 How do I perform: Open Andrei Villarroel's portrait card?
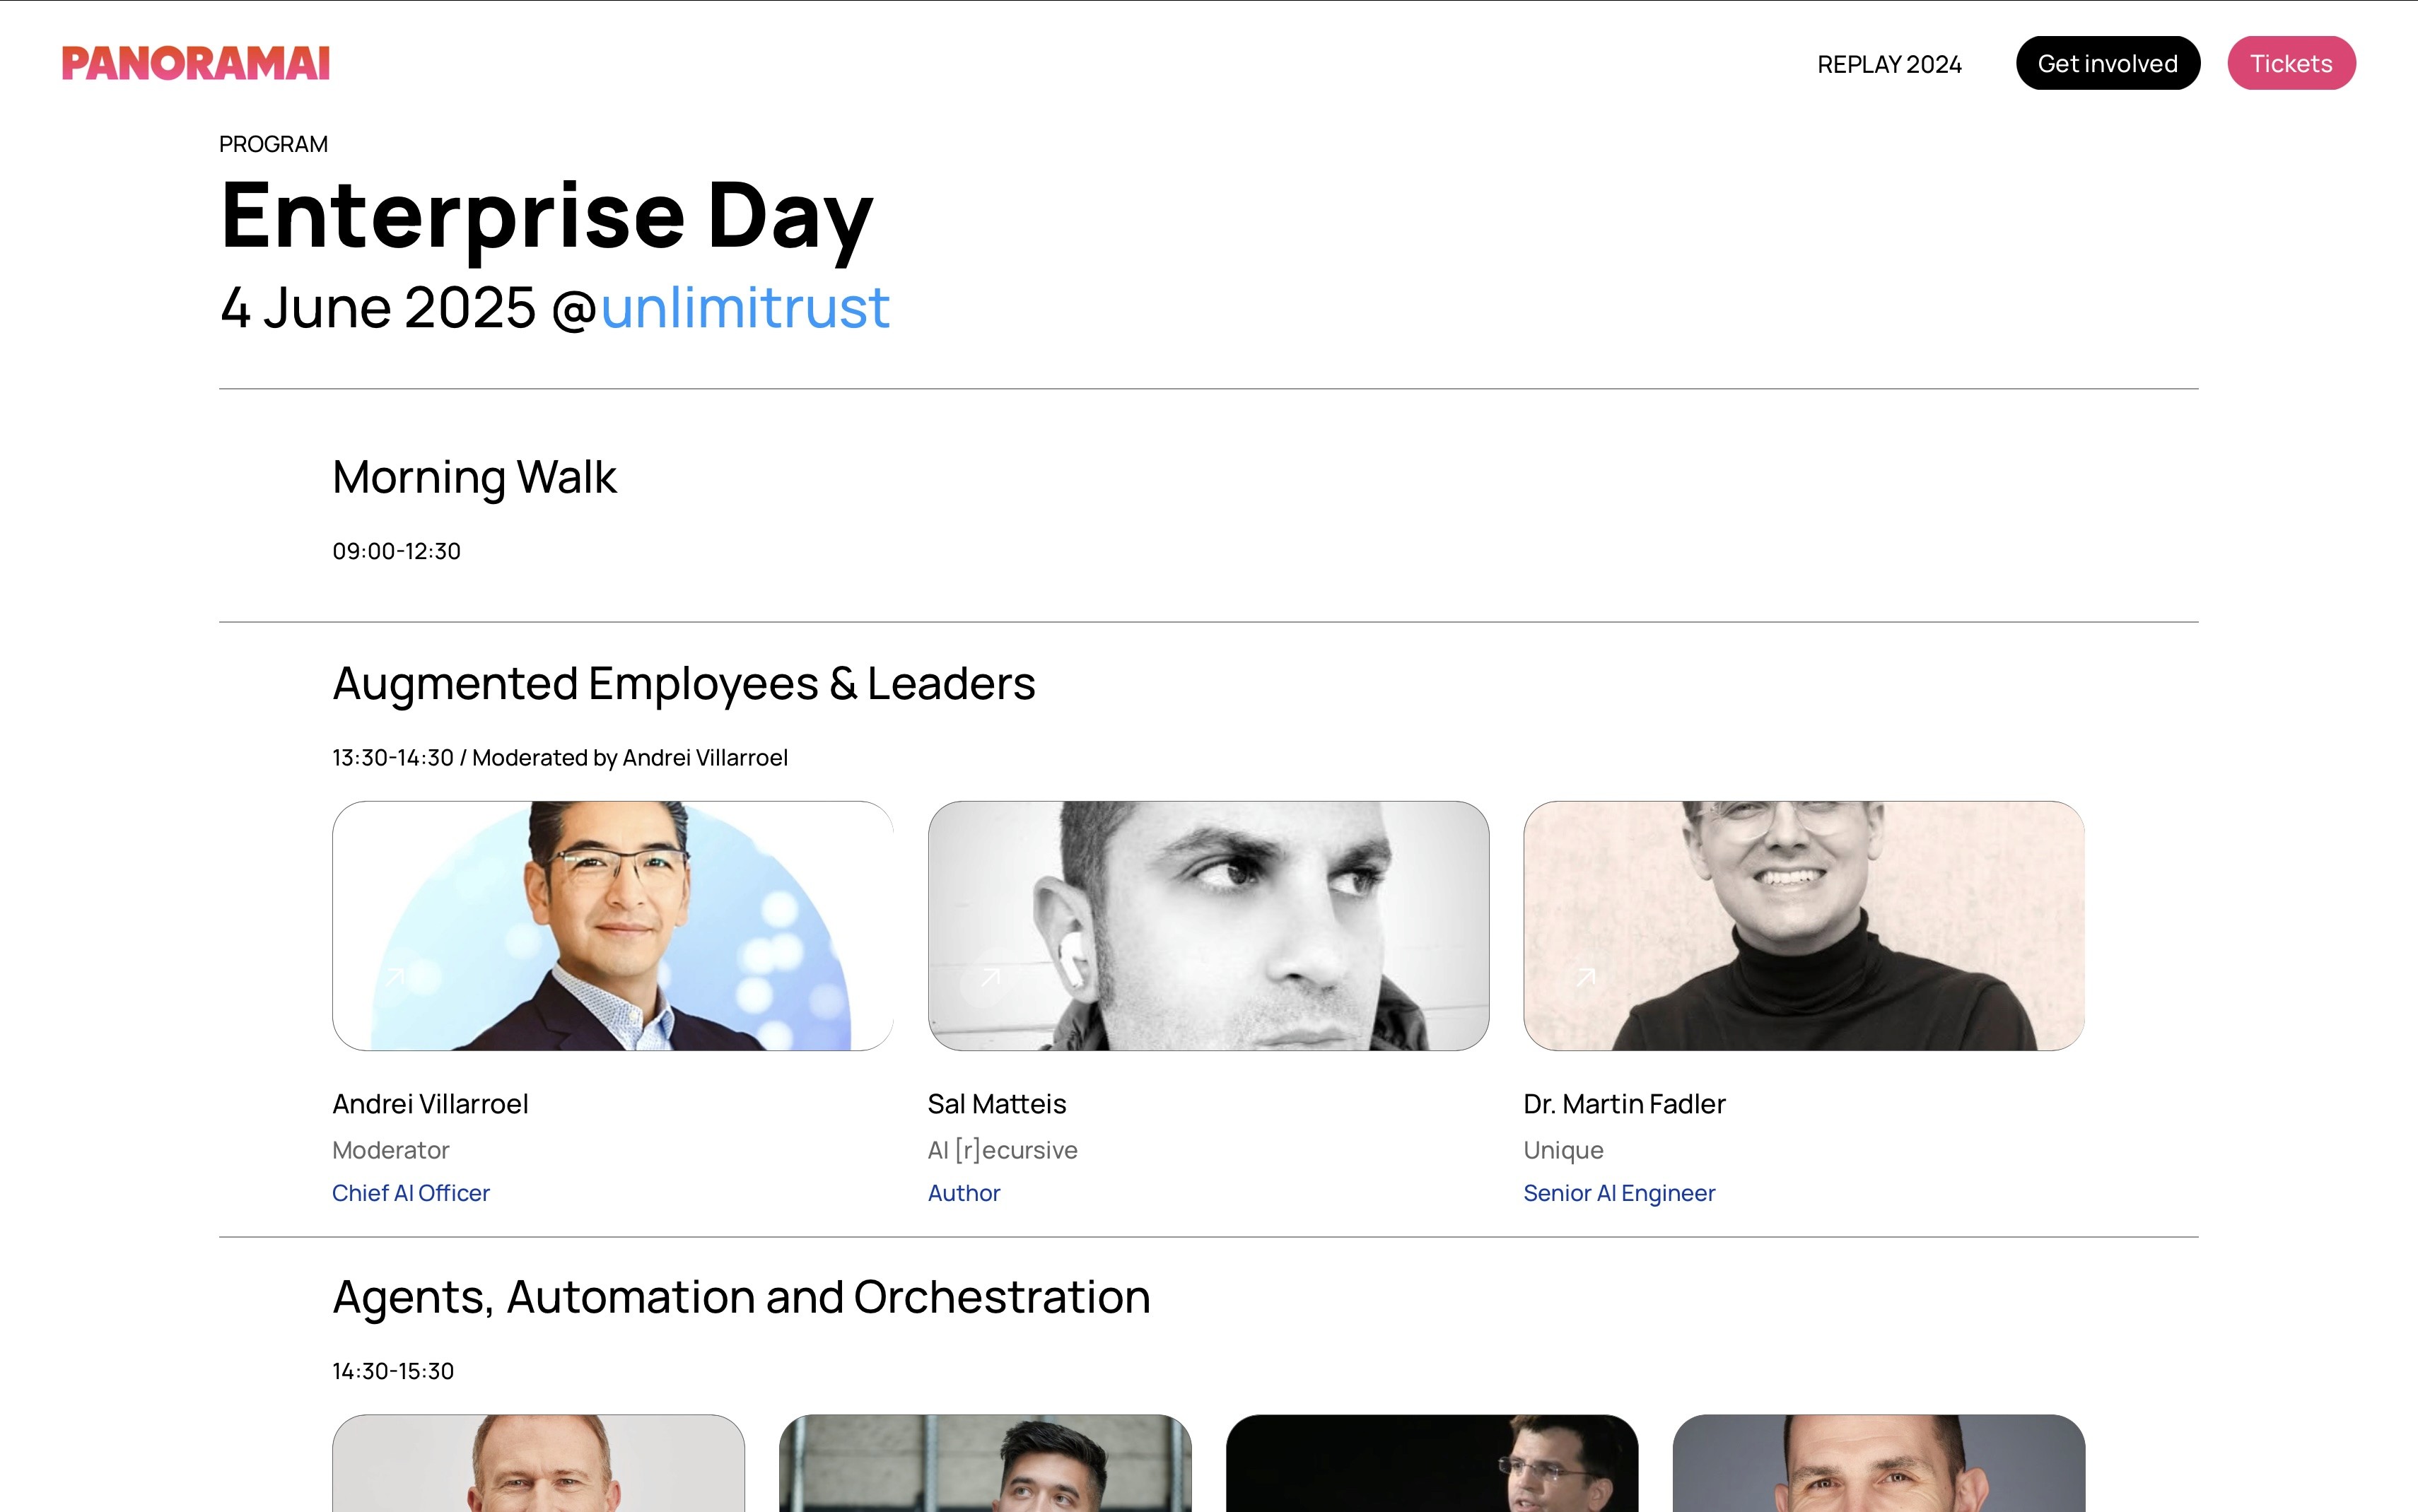[613, 926]
